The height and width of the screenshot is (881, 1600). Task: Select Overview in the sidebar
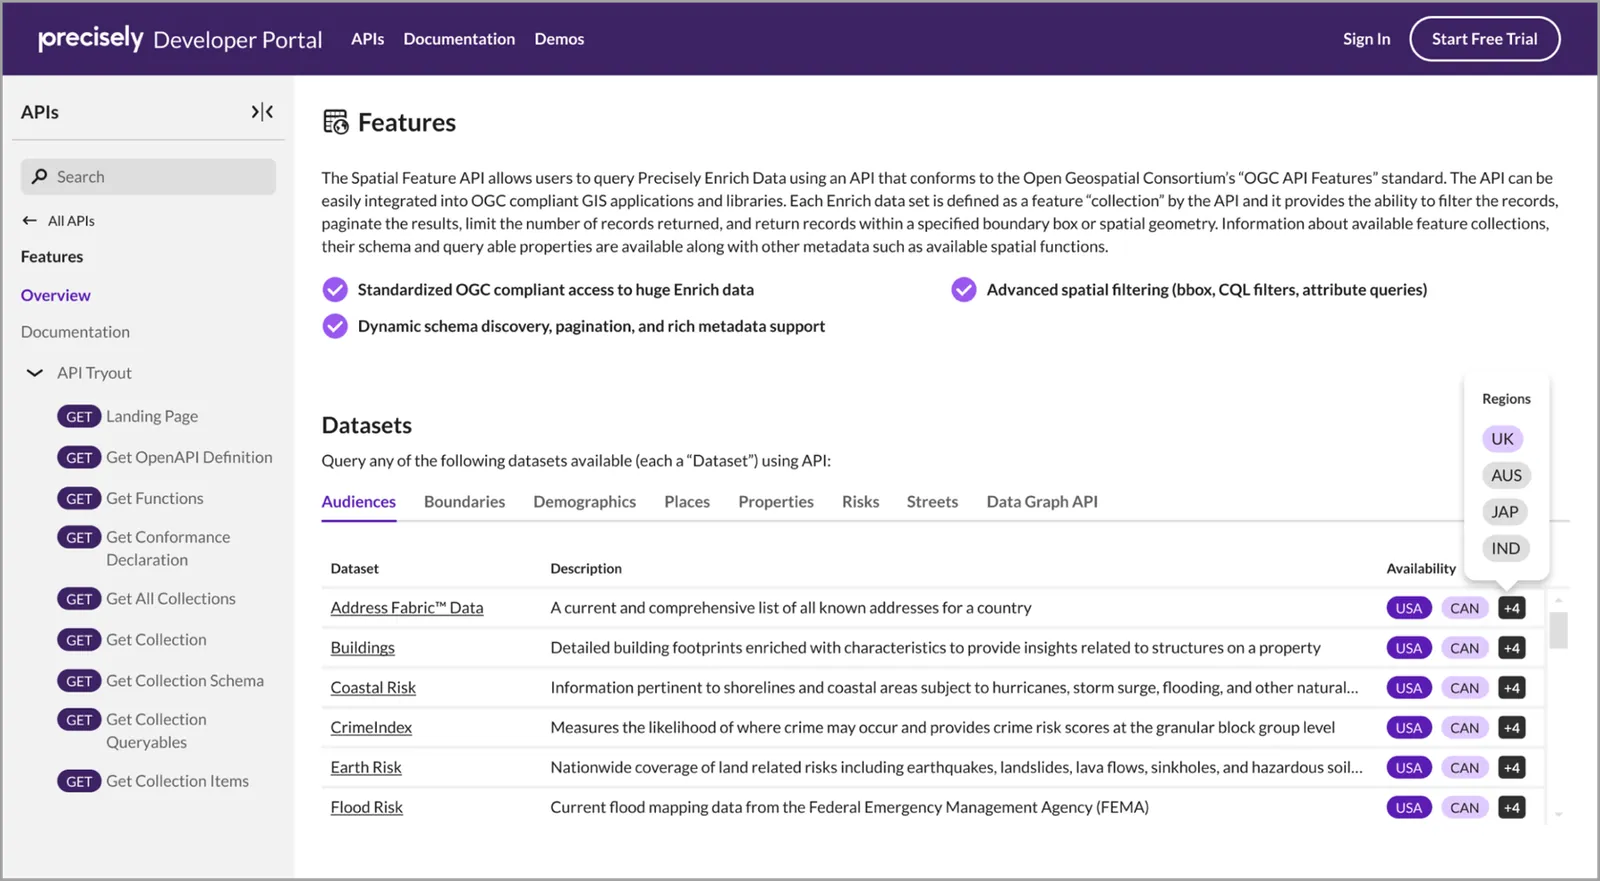click(56, 295)
